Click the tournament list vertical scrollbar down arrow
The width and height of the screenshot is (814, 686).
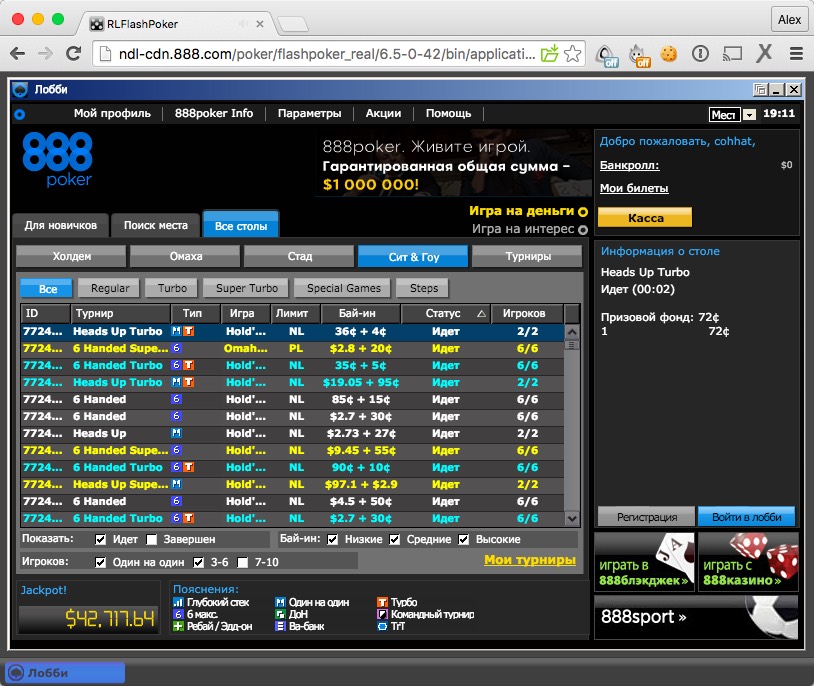click(572, 518)
